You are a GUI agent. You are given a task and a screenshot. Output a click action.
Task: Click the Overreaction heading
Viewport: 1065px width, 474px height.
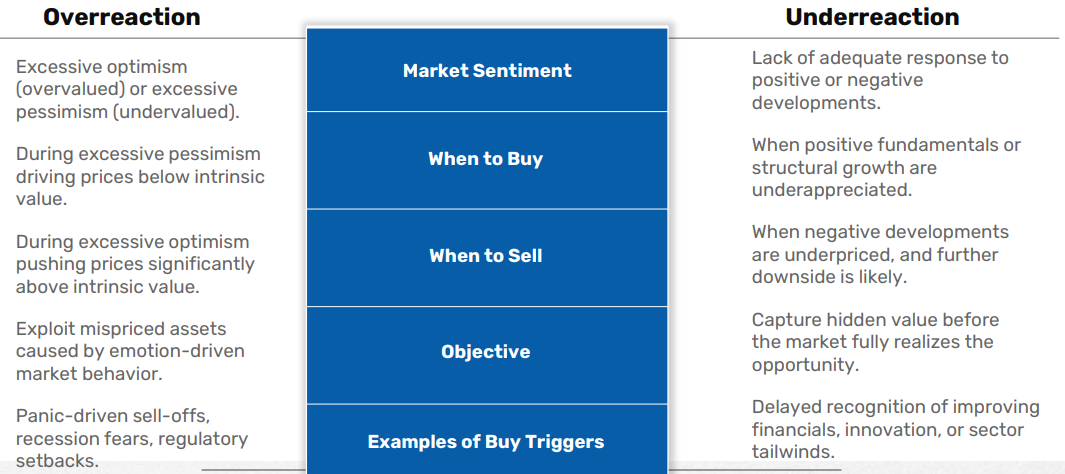(122, 17)
